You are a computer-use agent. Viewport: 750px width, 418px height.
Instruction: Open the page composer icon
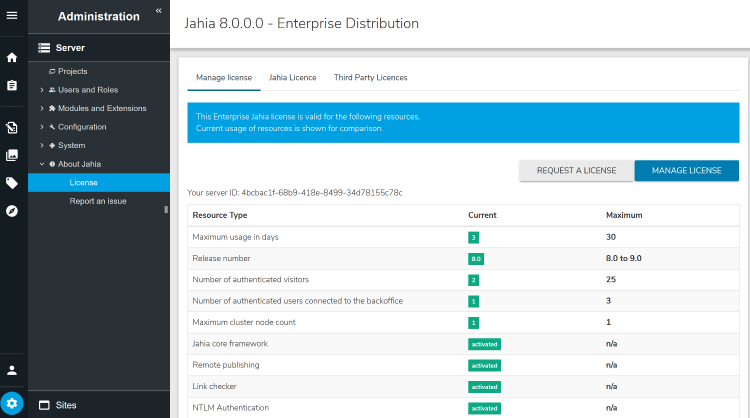click(x=12, y=127)
